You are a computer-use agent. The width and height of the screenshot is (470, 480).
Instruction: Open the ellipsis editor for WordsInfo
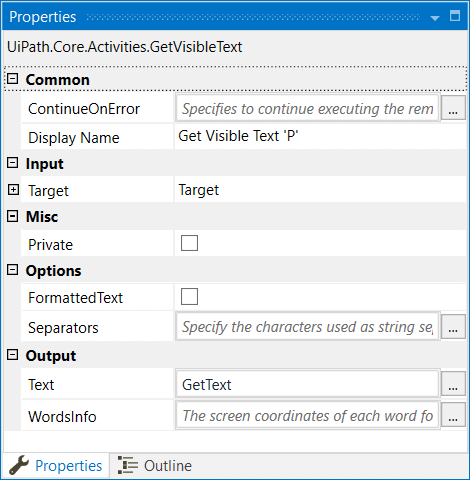(453, 415)
